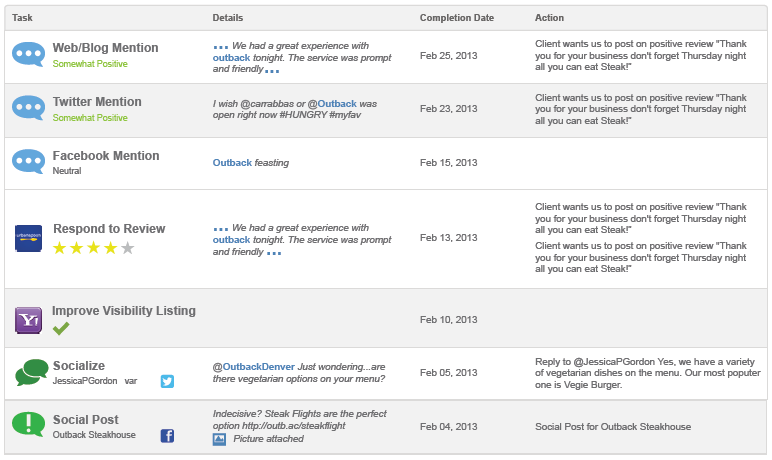772x460 pixels.
Task: Click the Twitter Mention chat bubble icon
Action: coord(29,108)
